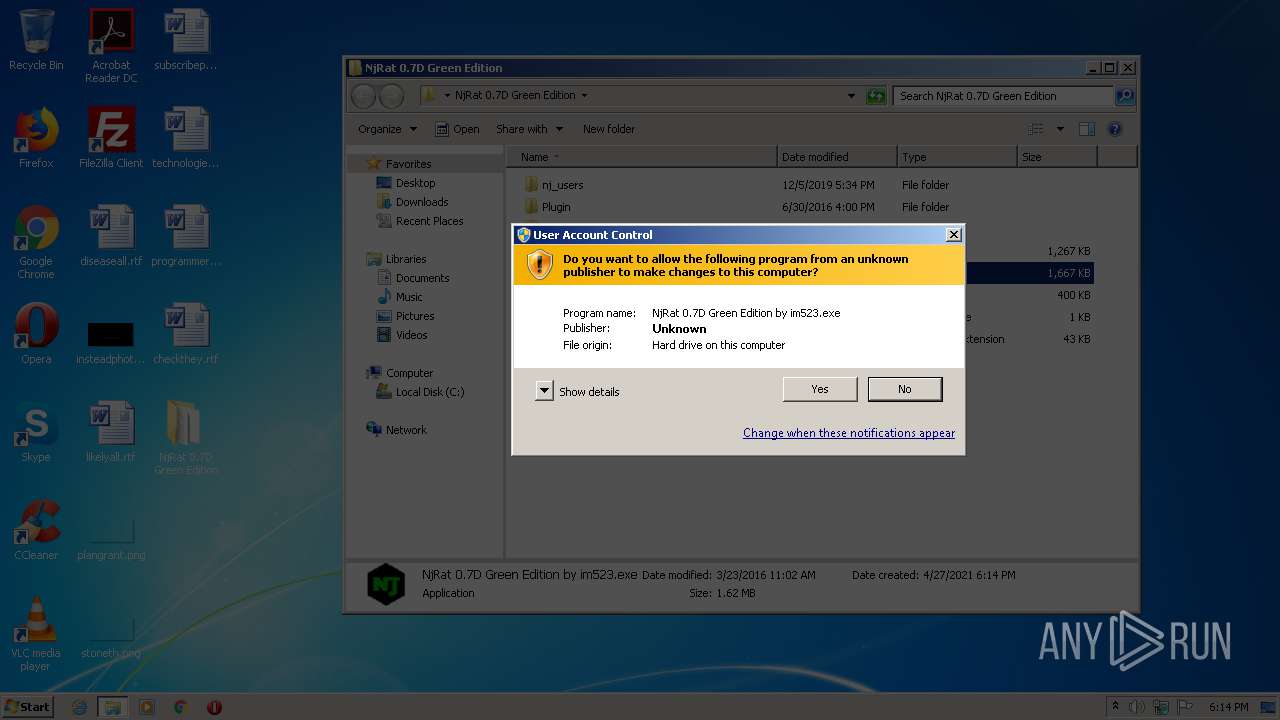Select NjRat 0.7D Green Edition desktop folder

pyautogui.click(x=186, y=438)
